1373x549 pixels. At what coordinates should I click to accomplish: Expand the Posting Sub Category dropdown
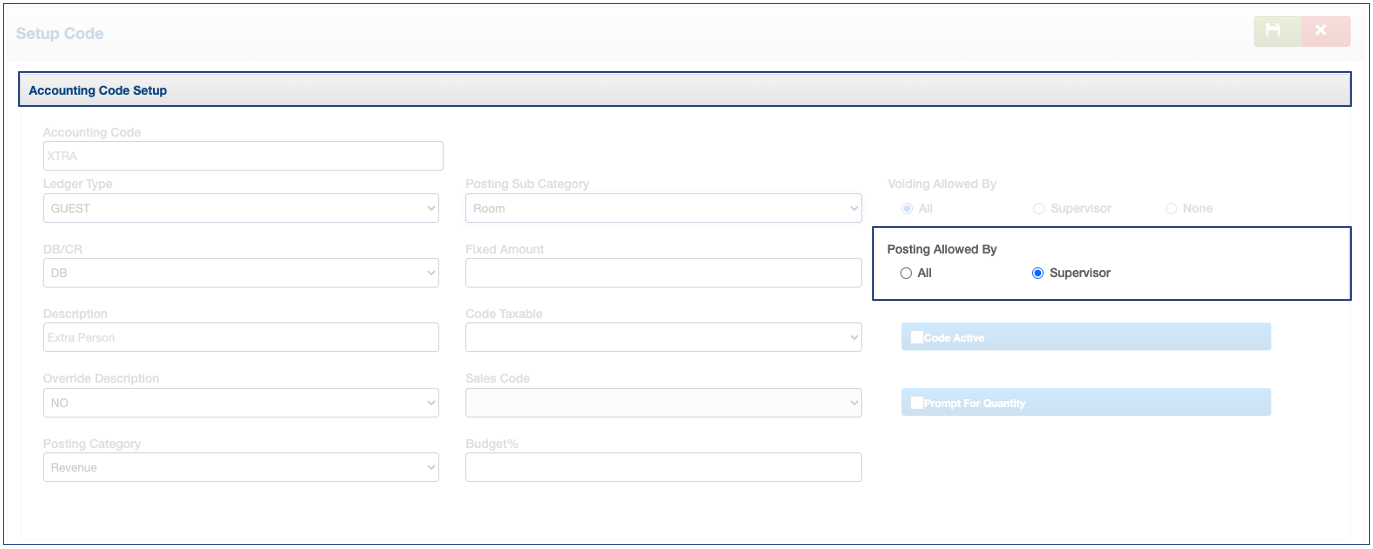coord(663,208)
